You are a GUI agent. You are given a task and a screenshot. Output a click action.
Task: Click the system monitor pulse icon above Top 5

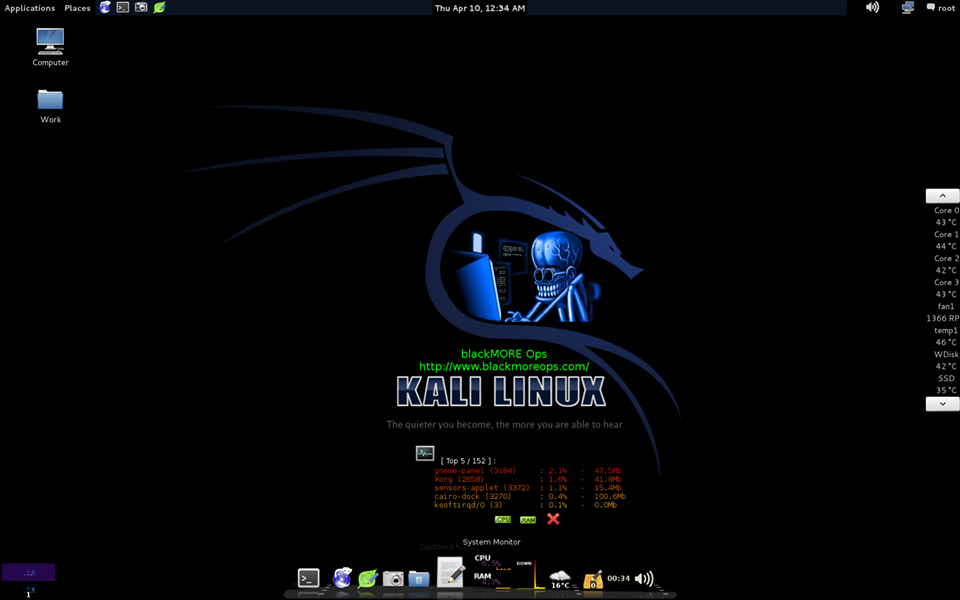click(x=425, y=453)
